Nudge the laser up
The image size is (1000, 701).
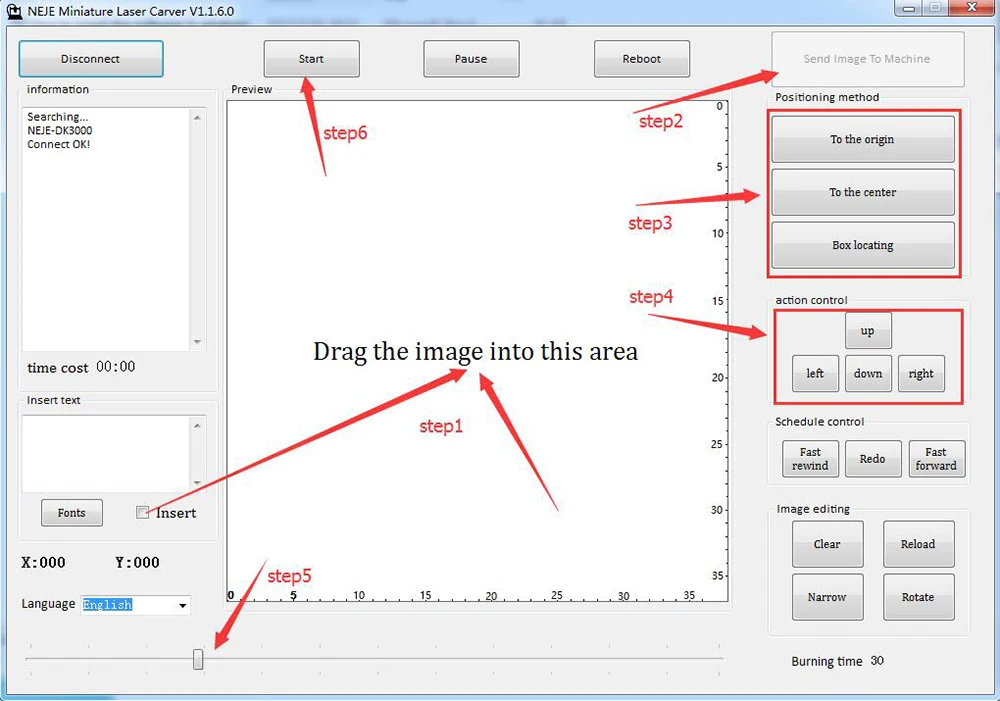point(868,330)
